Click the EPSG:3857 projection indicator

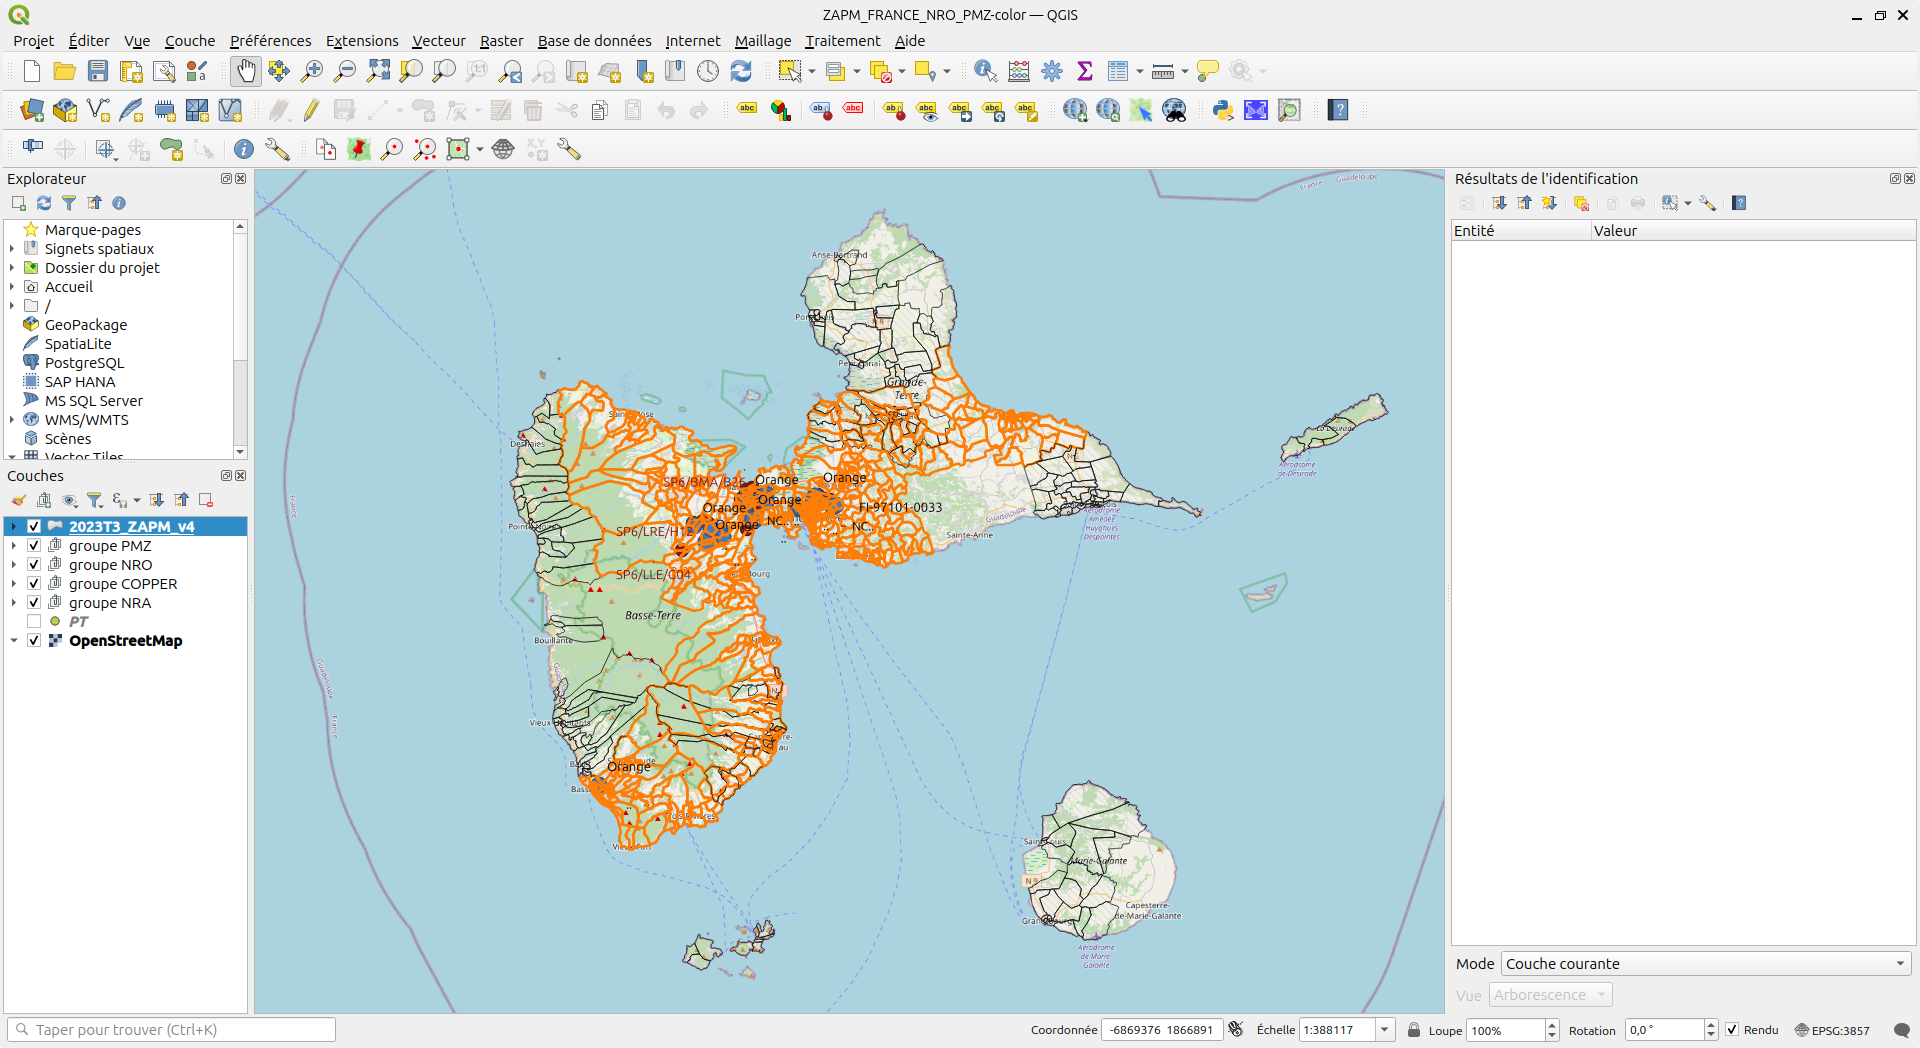click(x=1832, y=1030)
